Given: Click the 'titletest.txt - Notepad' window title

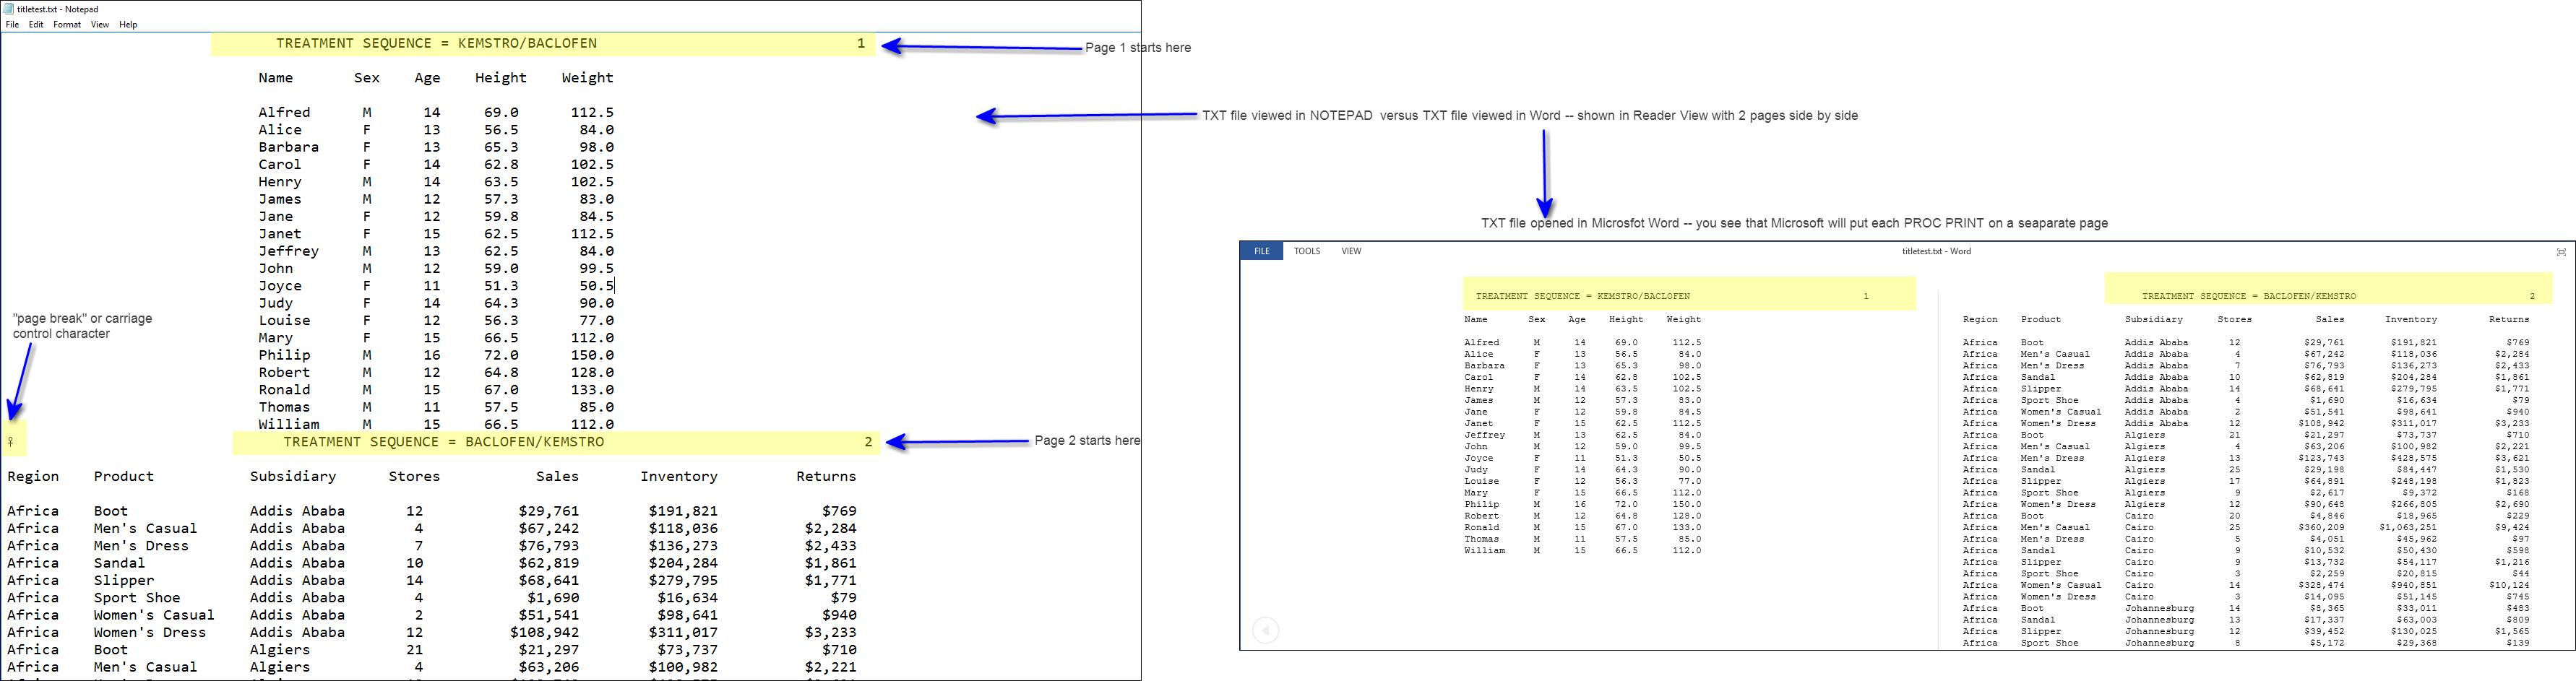Looking at the screenshot, I should [x=58, y=9].
